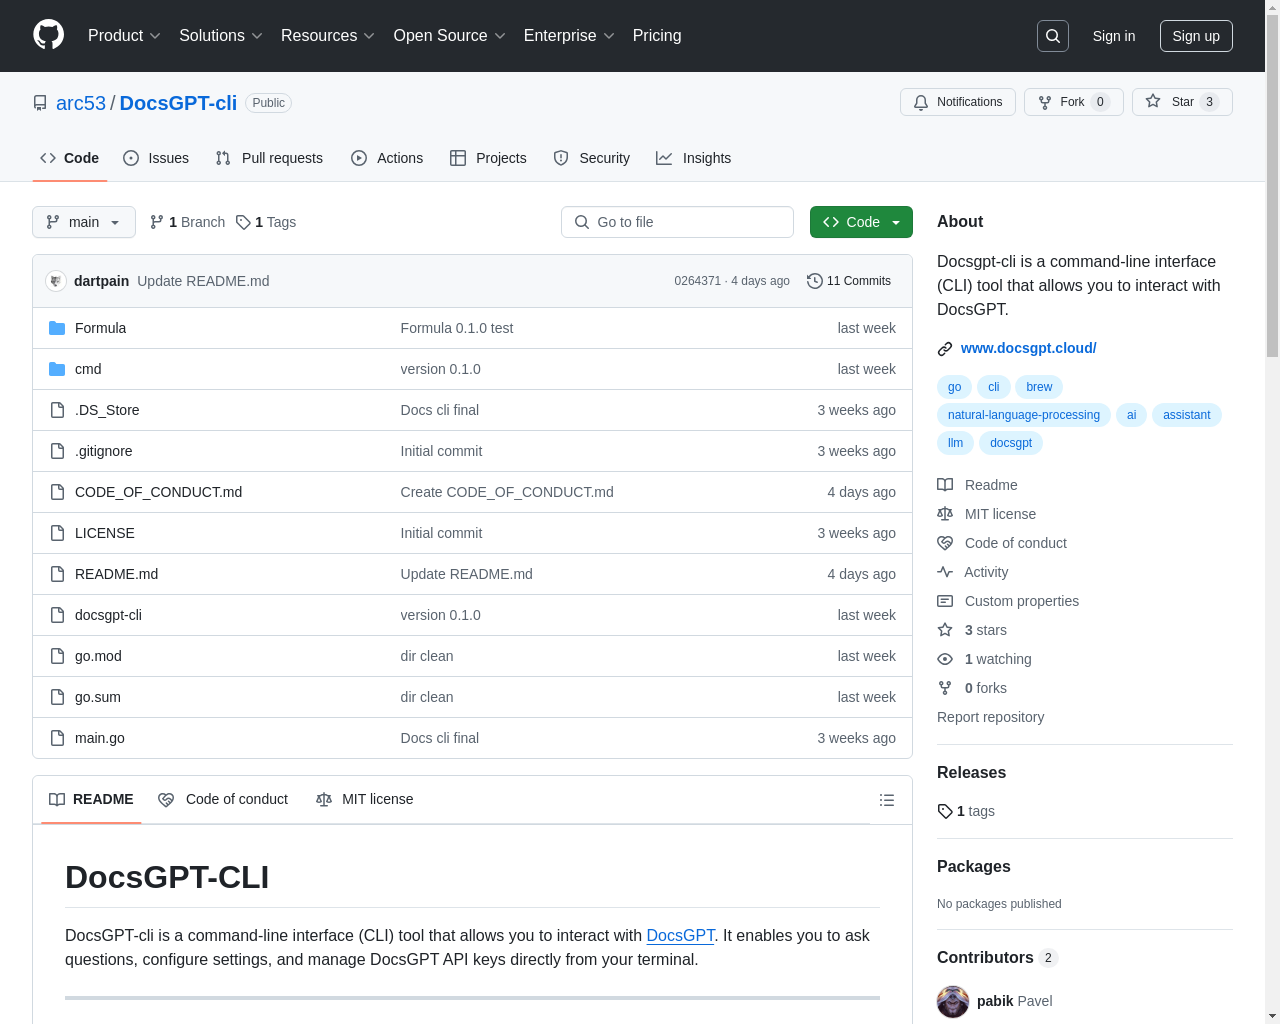Click the file icon for main.go
Image resolution: width=1280 pixels, height=1024 pixels.
[57, 738]
